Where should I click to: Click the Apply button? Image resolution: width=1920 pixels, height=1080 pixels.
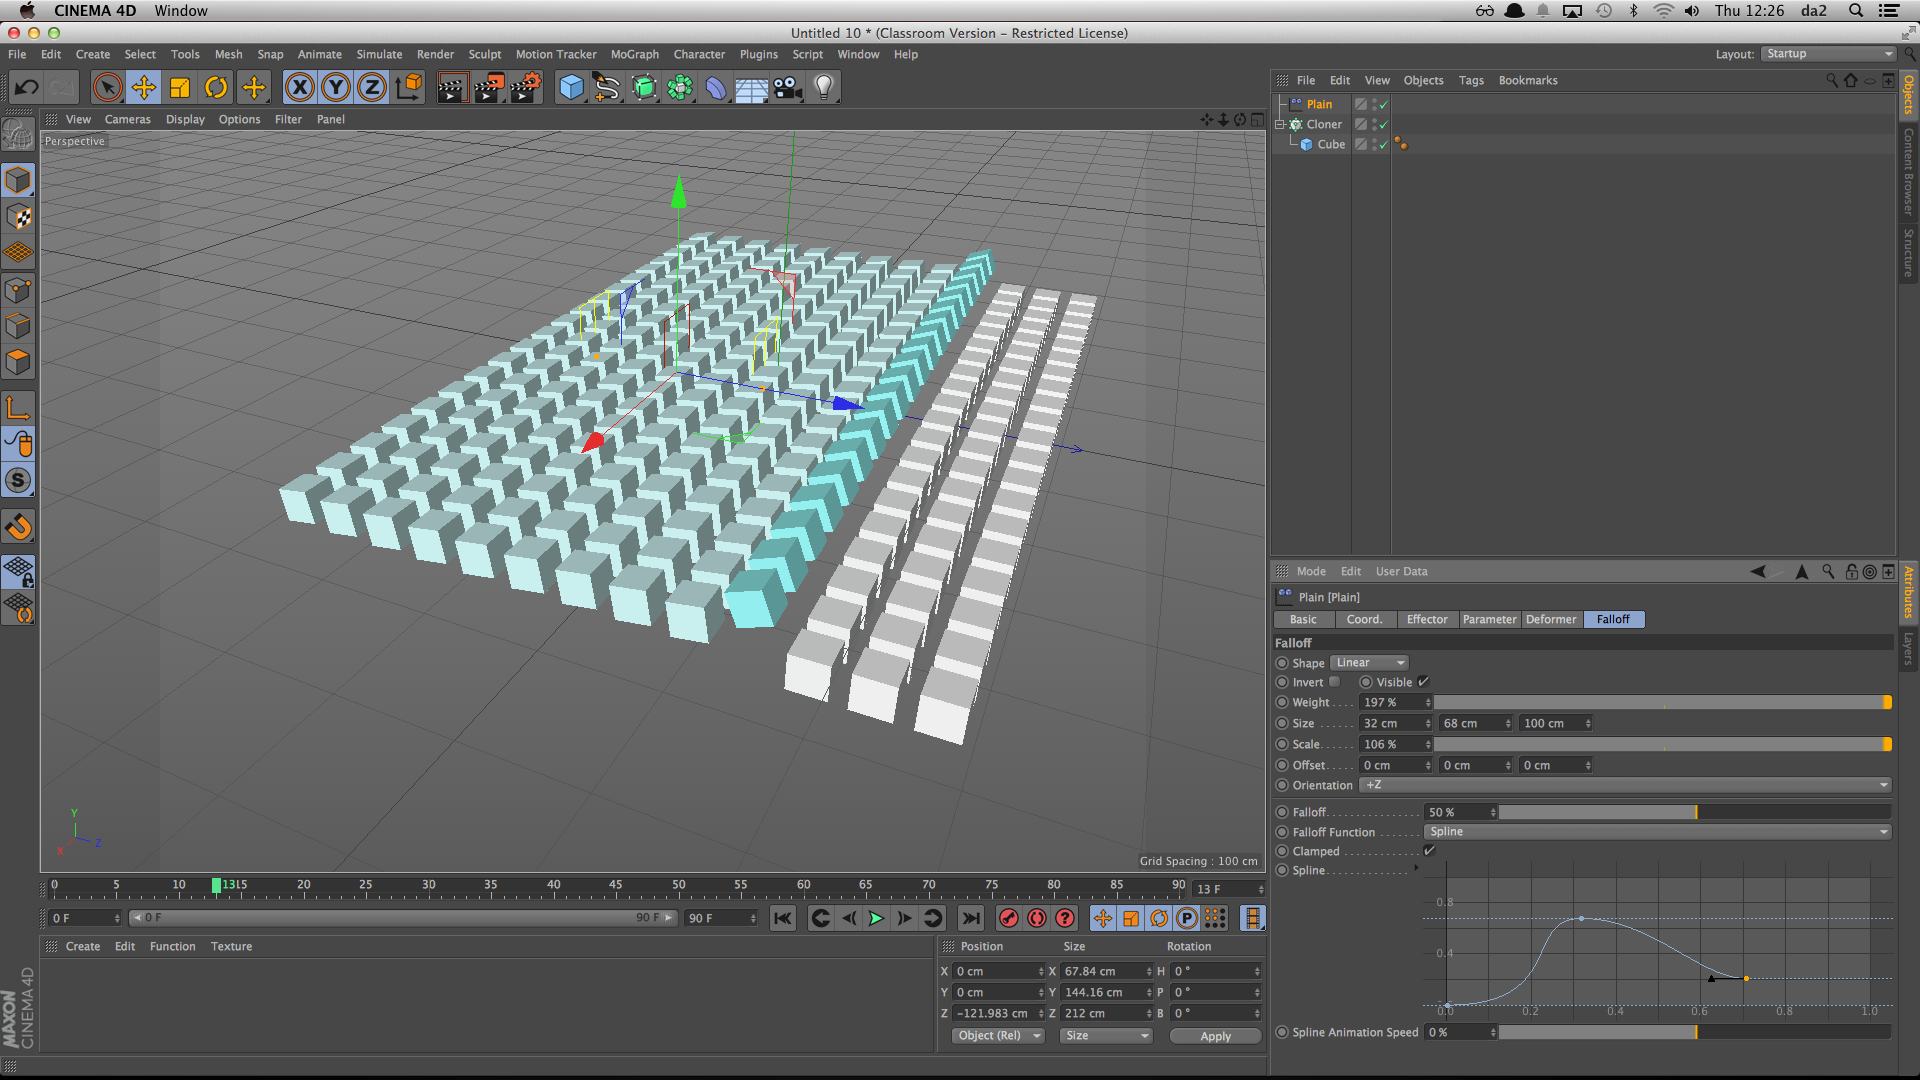tap(1215, 1036)
